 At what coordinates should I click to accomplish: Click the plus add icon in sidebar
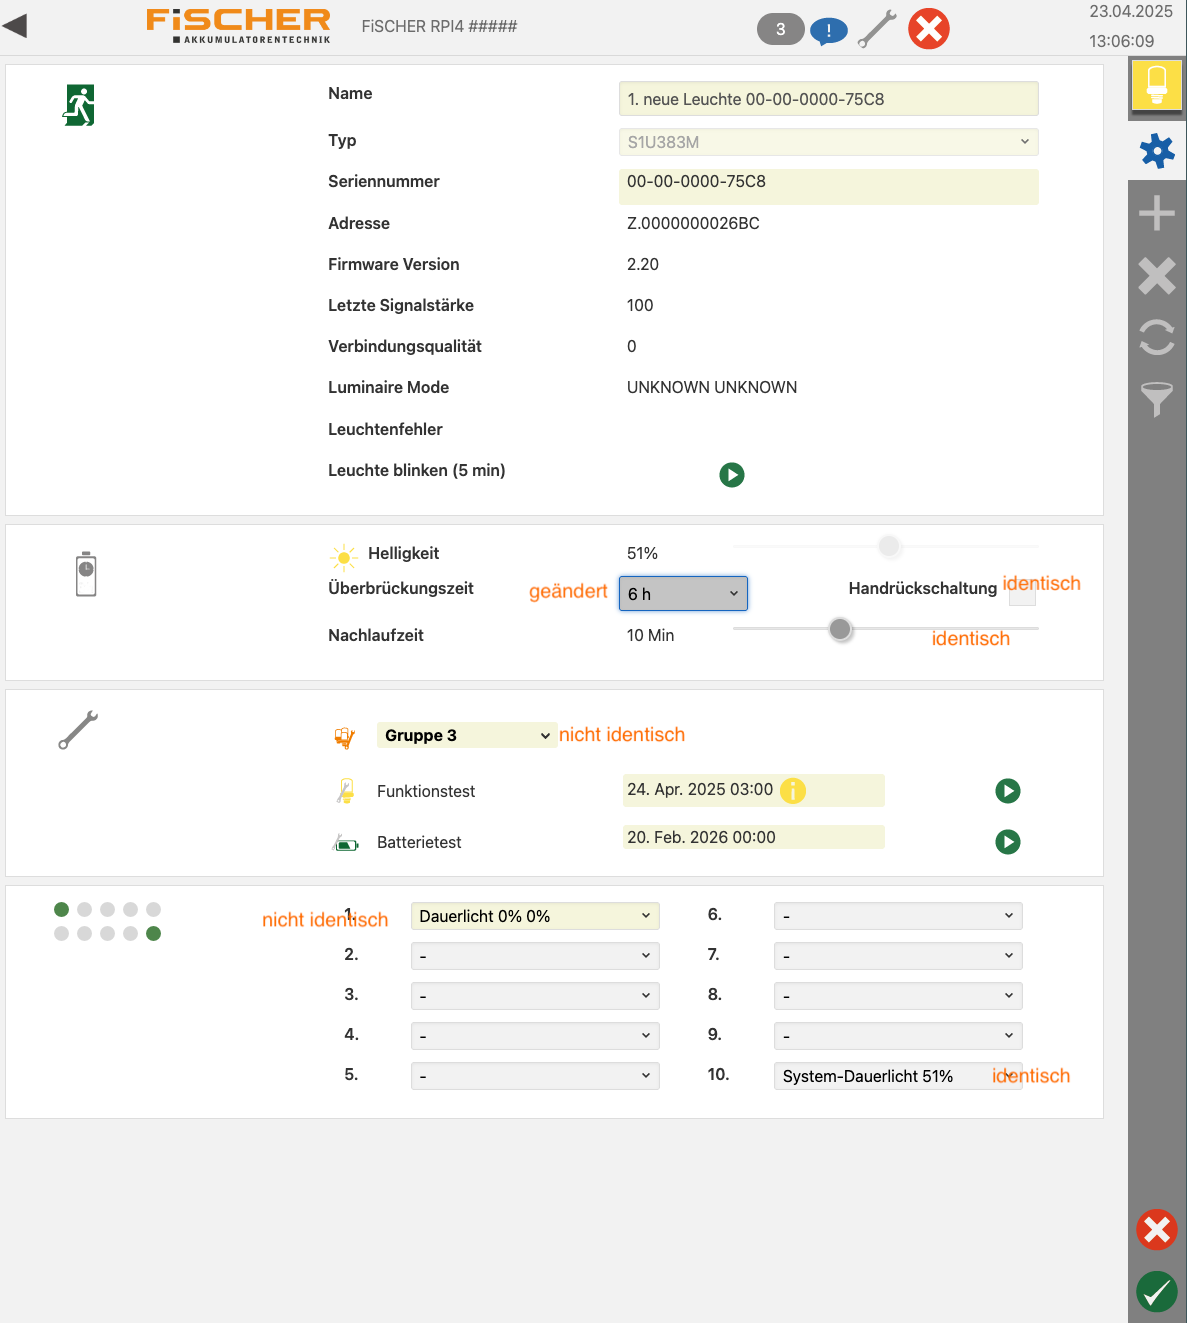[1157, 213]
